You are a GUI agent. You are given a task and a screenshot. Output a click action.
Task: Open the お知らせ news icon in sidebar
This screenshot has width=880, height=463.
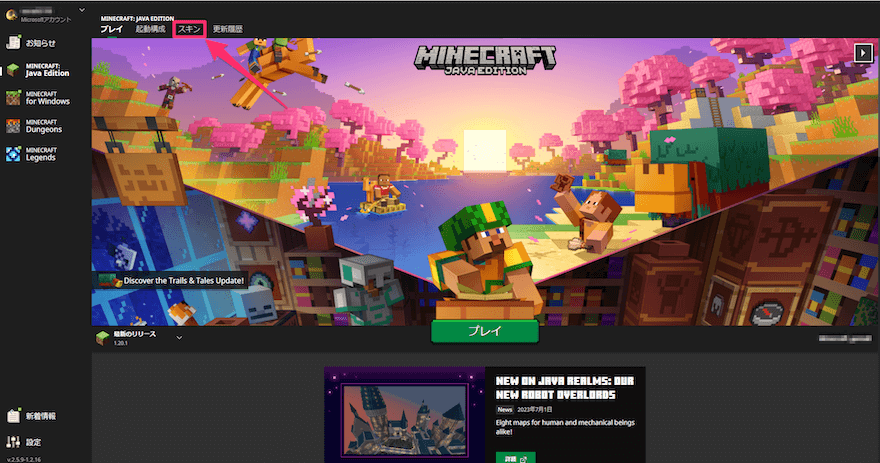click(13, 43)
